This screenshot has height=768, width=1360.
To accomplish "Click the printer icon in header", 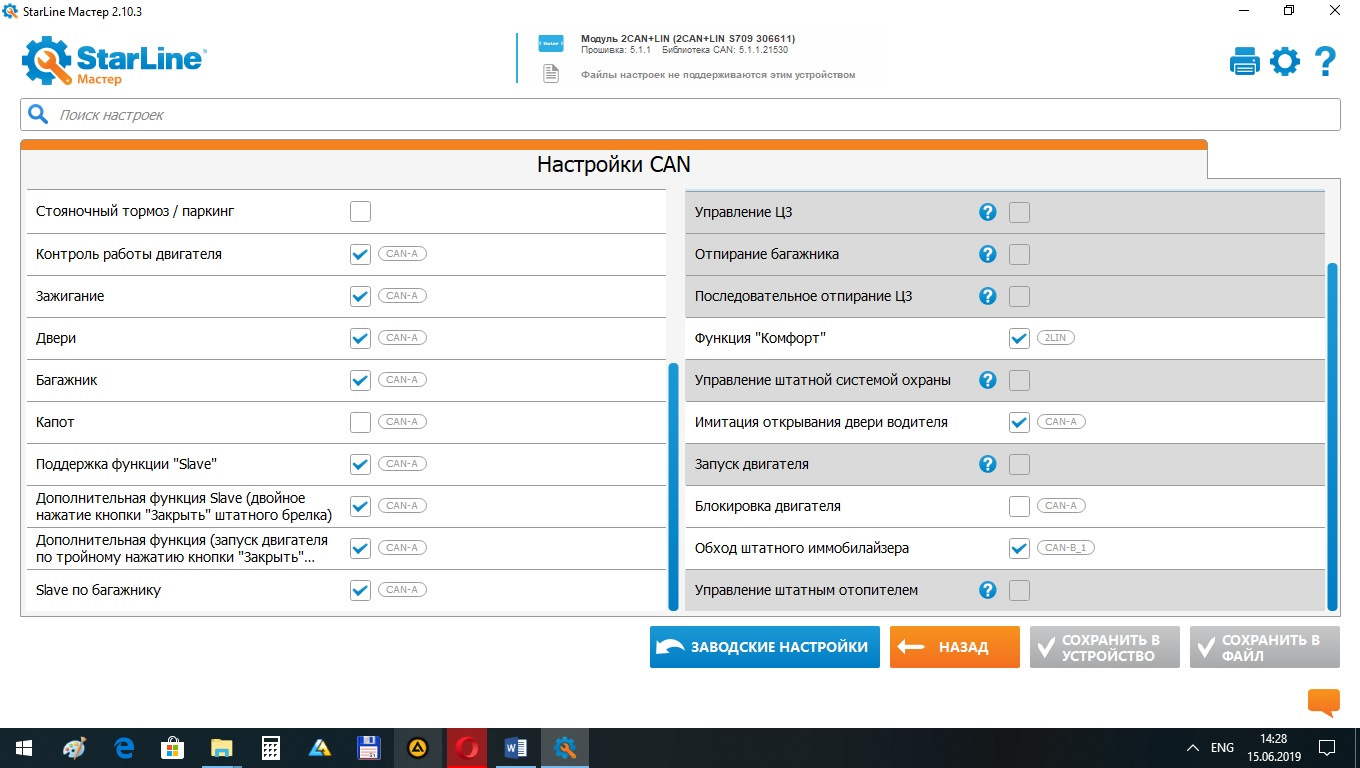I will pos(1245,62).
